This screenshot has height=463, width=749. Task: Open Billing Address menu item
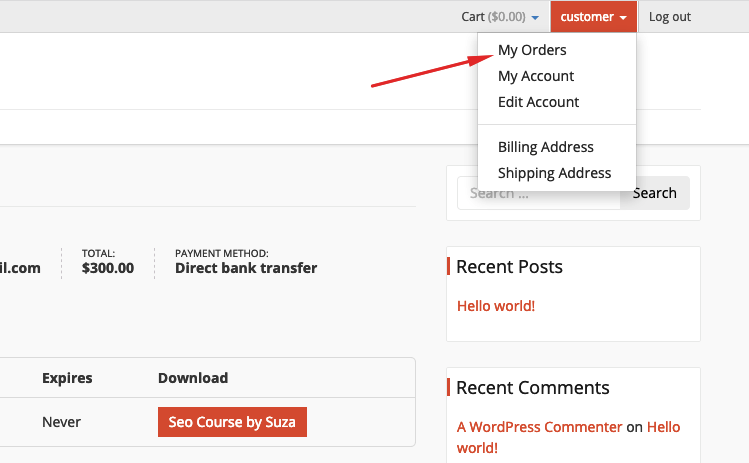click(x=546, y=147)
